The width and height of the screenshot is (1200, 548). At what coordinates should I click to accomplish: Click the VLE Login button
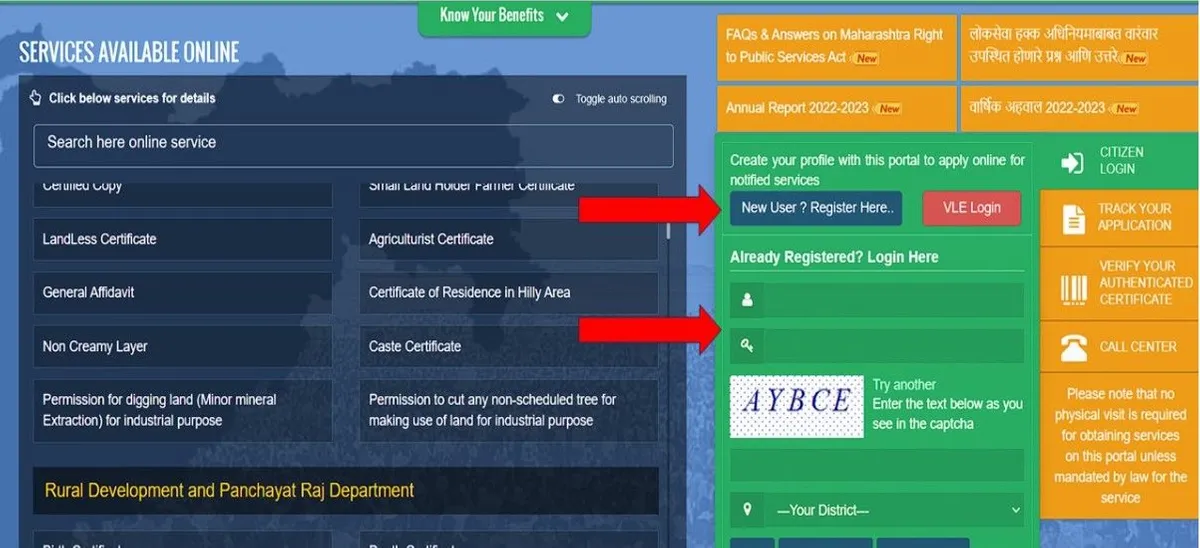pos(971,208)
